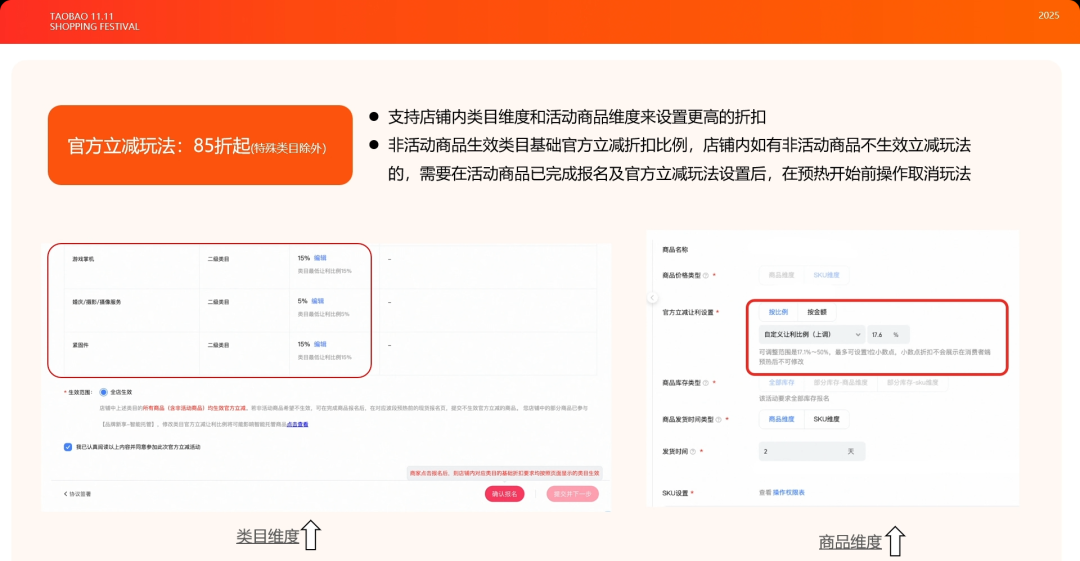The width and height of the screenshot is (1080, 561).
Task: Click help icon next to 商品库存类型
Action: coord(705,383)
